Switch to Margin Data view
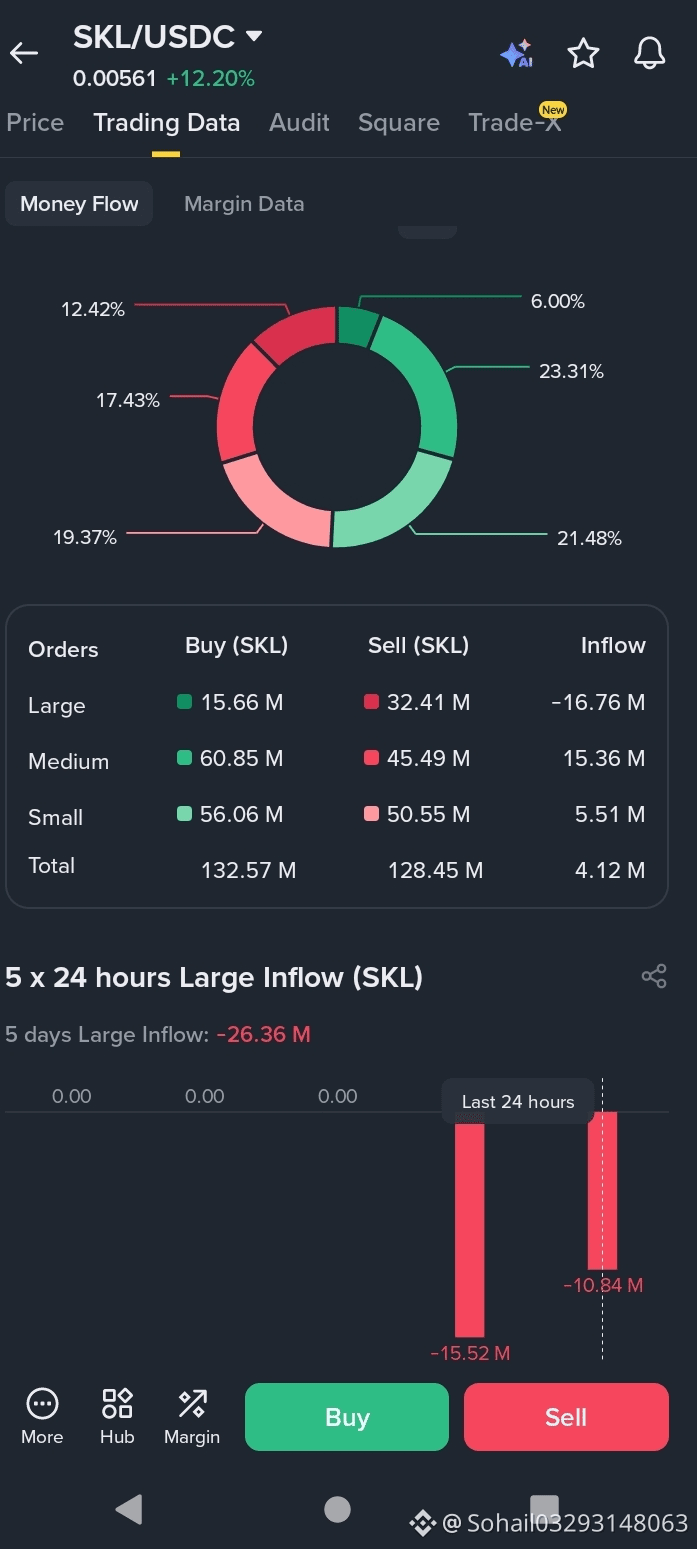The width and height of the screenshot is (697, 1549). point(244,204)
